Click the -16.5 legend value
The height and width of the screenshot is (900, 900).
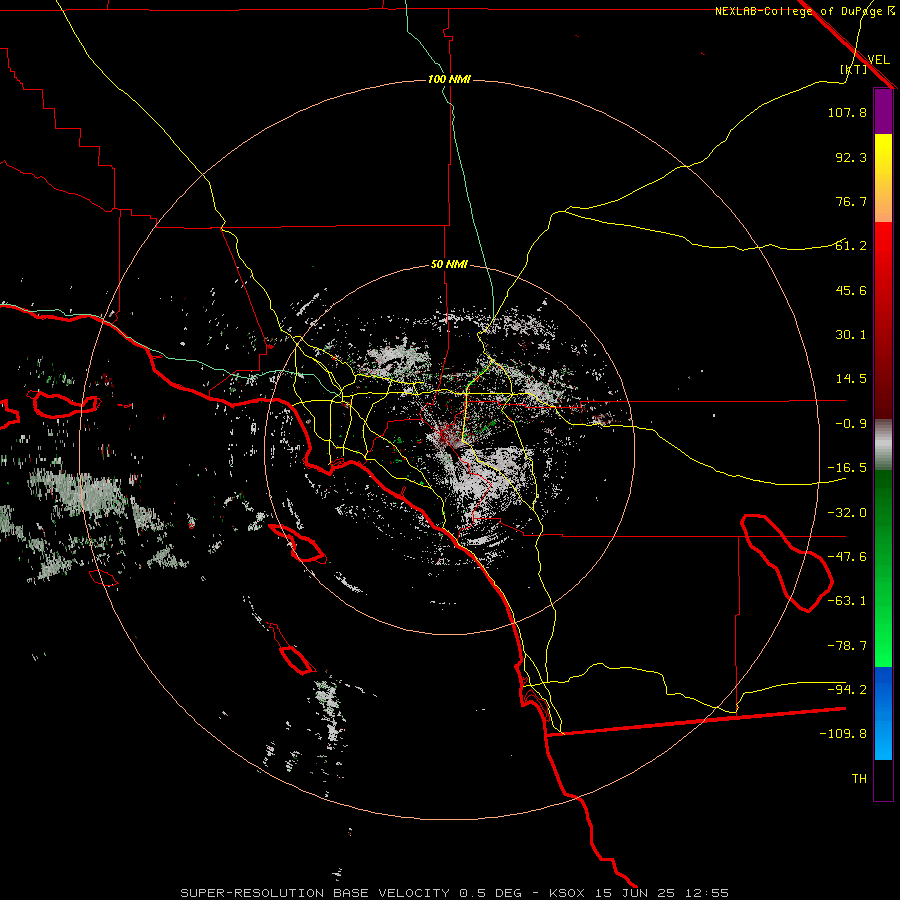pos(847,468)
